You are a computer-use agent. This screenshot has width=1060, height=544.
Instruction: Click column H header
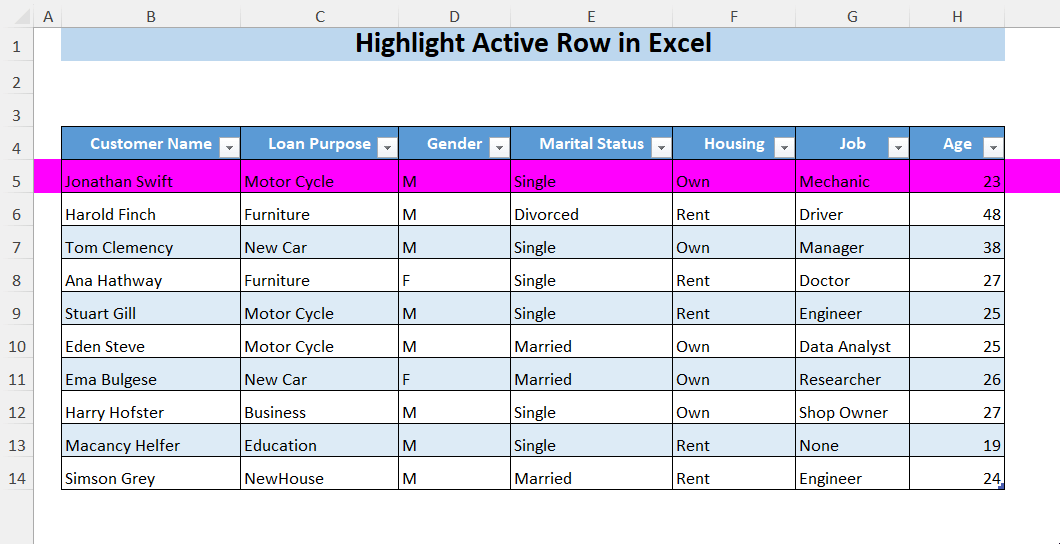point(957,16)
